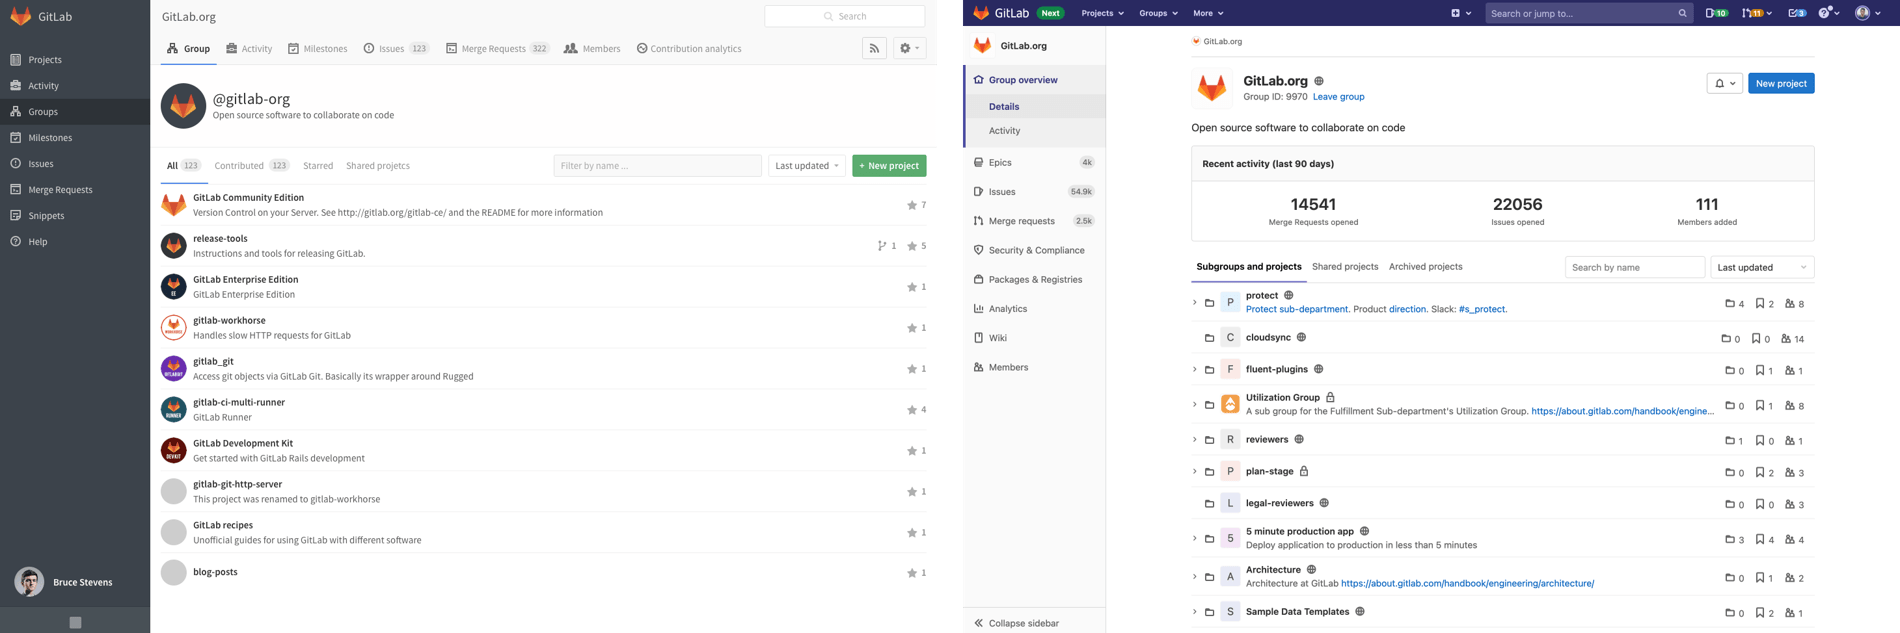Click the #s_protect Slack link
The height and width of the screenshot is (633, 1900).
1482,309
